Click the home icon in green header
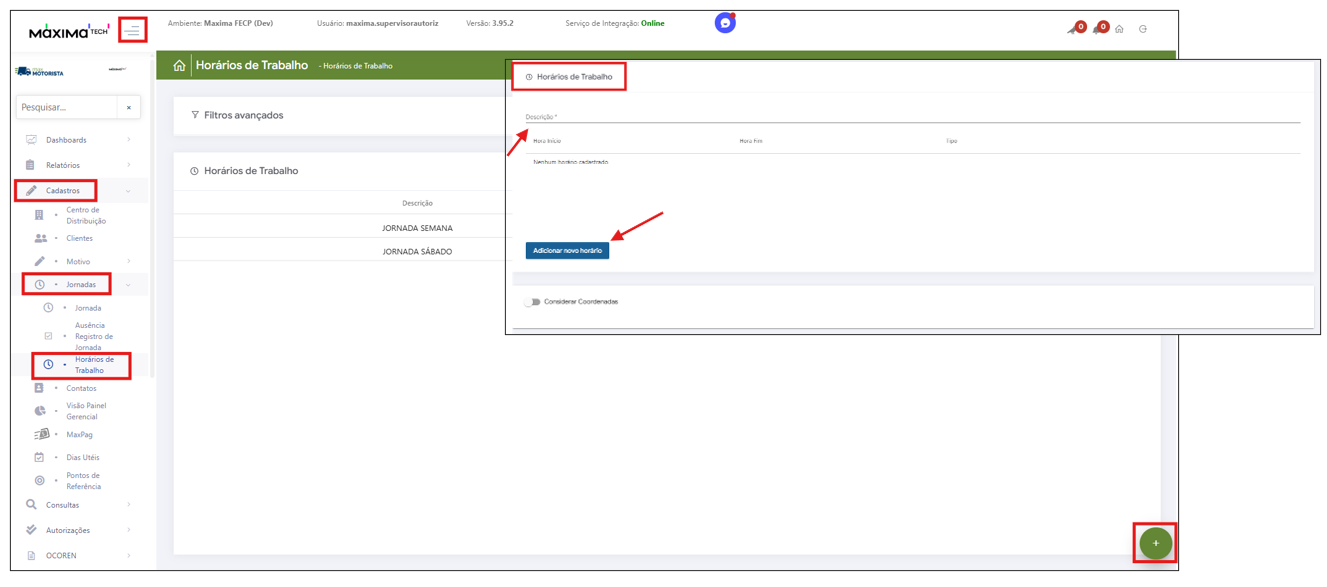This screenshot has height=587, width=1327. point(179,65)
